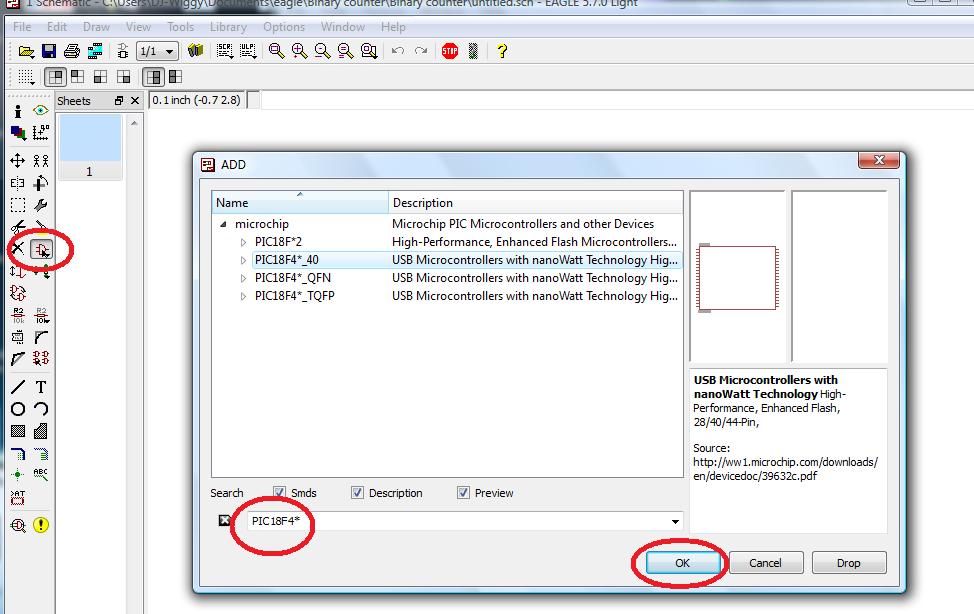The height and width of the screenshot is (614, 974).
Task: Select the Group selection tool
Action: (x=18, y=205)
